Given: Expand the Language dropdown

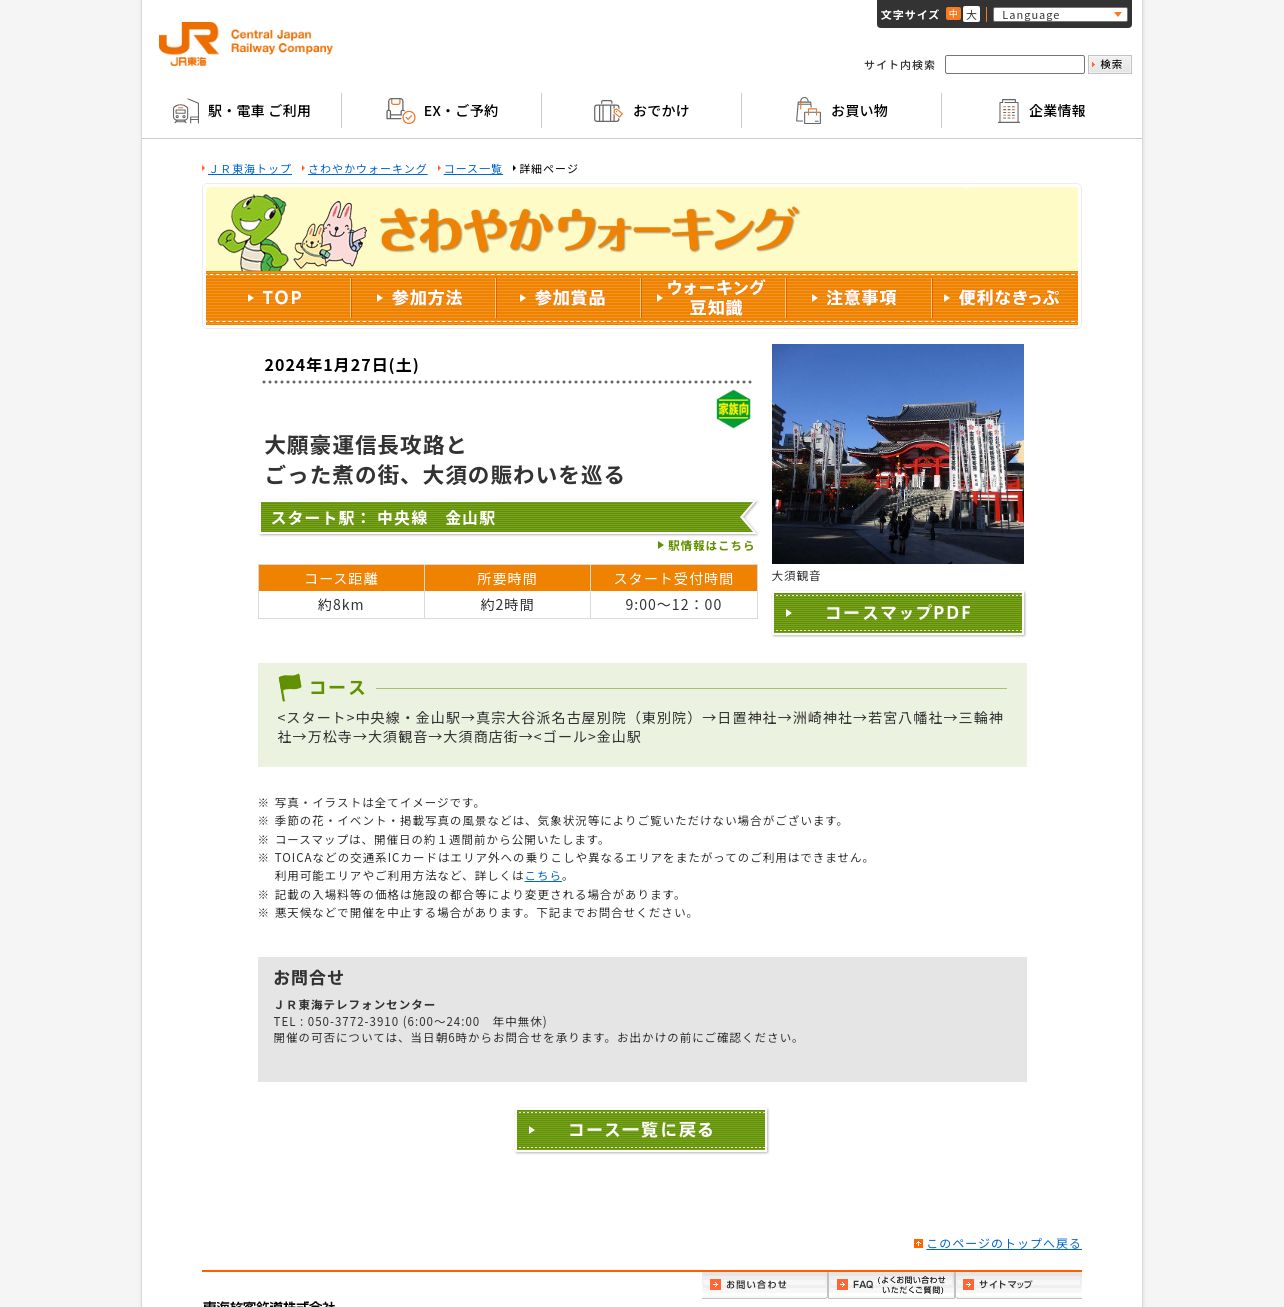Looking at the screenshot, I should click(x=1060, y=14).
